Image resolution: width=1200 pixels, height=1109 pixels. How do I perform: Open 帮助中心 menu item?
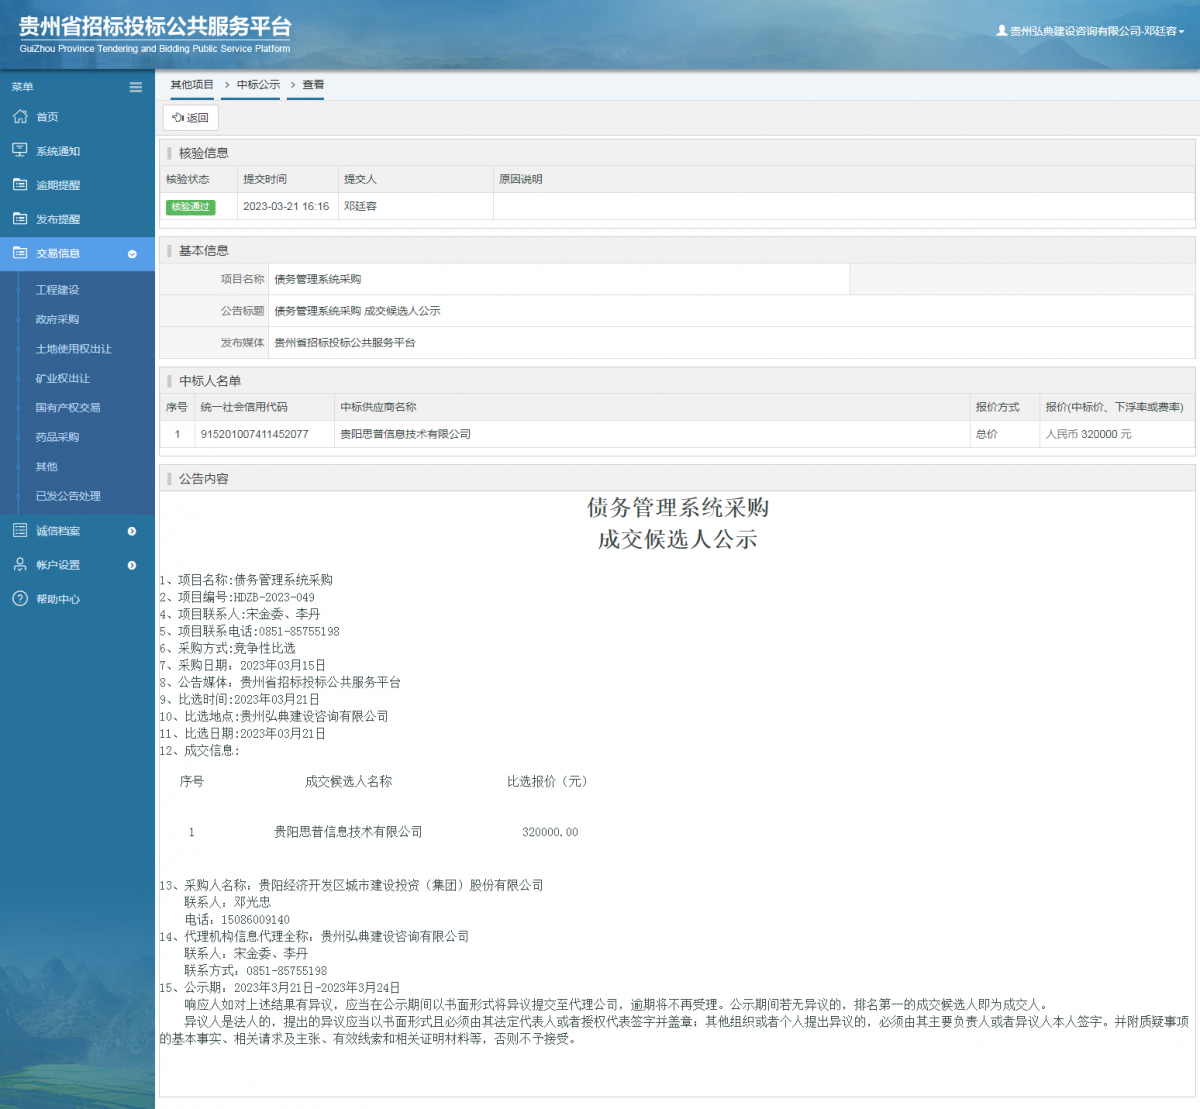(x=77, y=599)
